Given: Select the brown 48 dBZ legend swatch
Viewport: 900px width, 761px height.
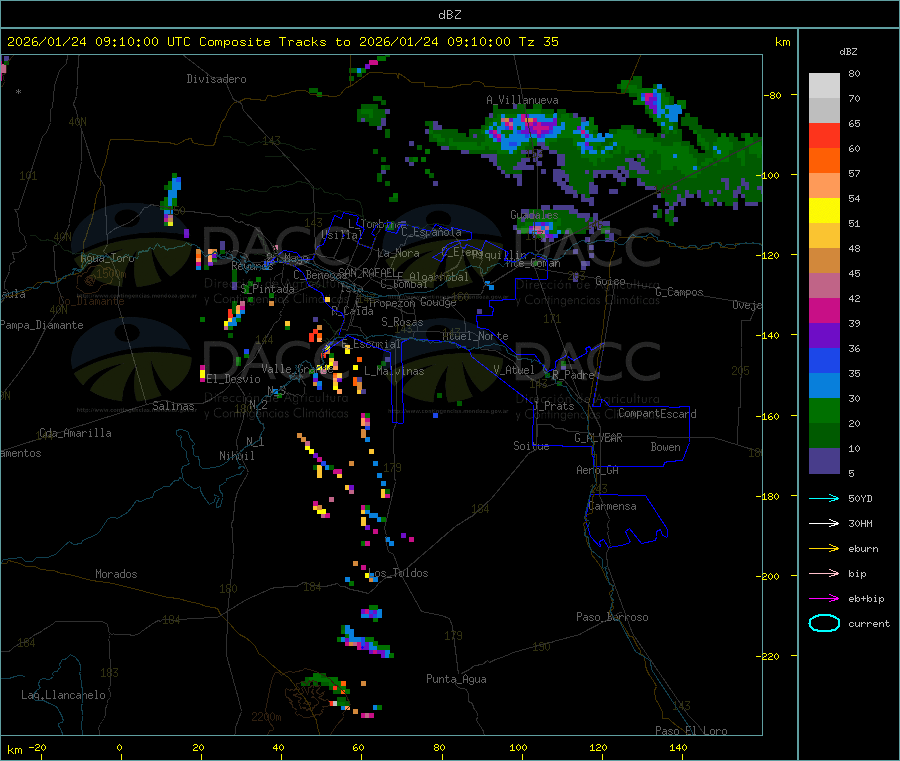Looking at the screenshot, I should [824, 261].
